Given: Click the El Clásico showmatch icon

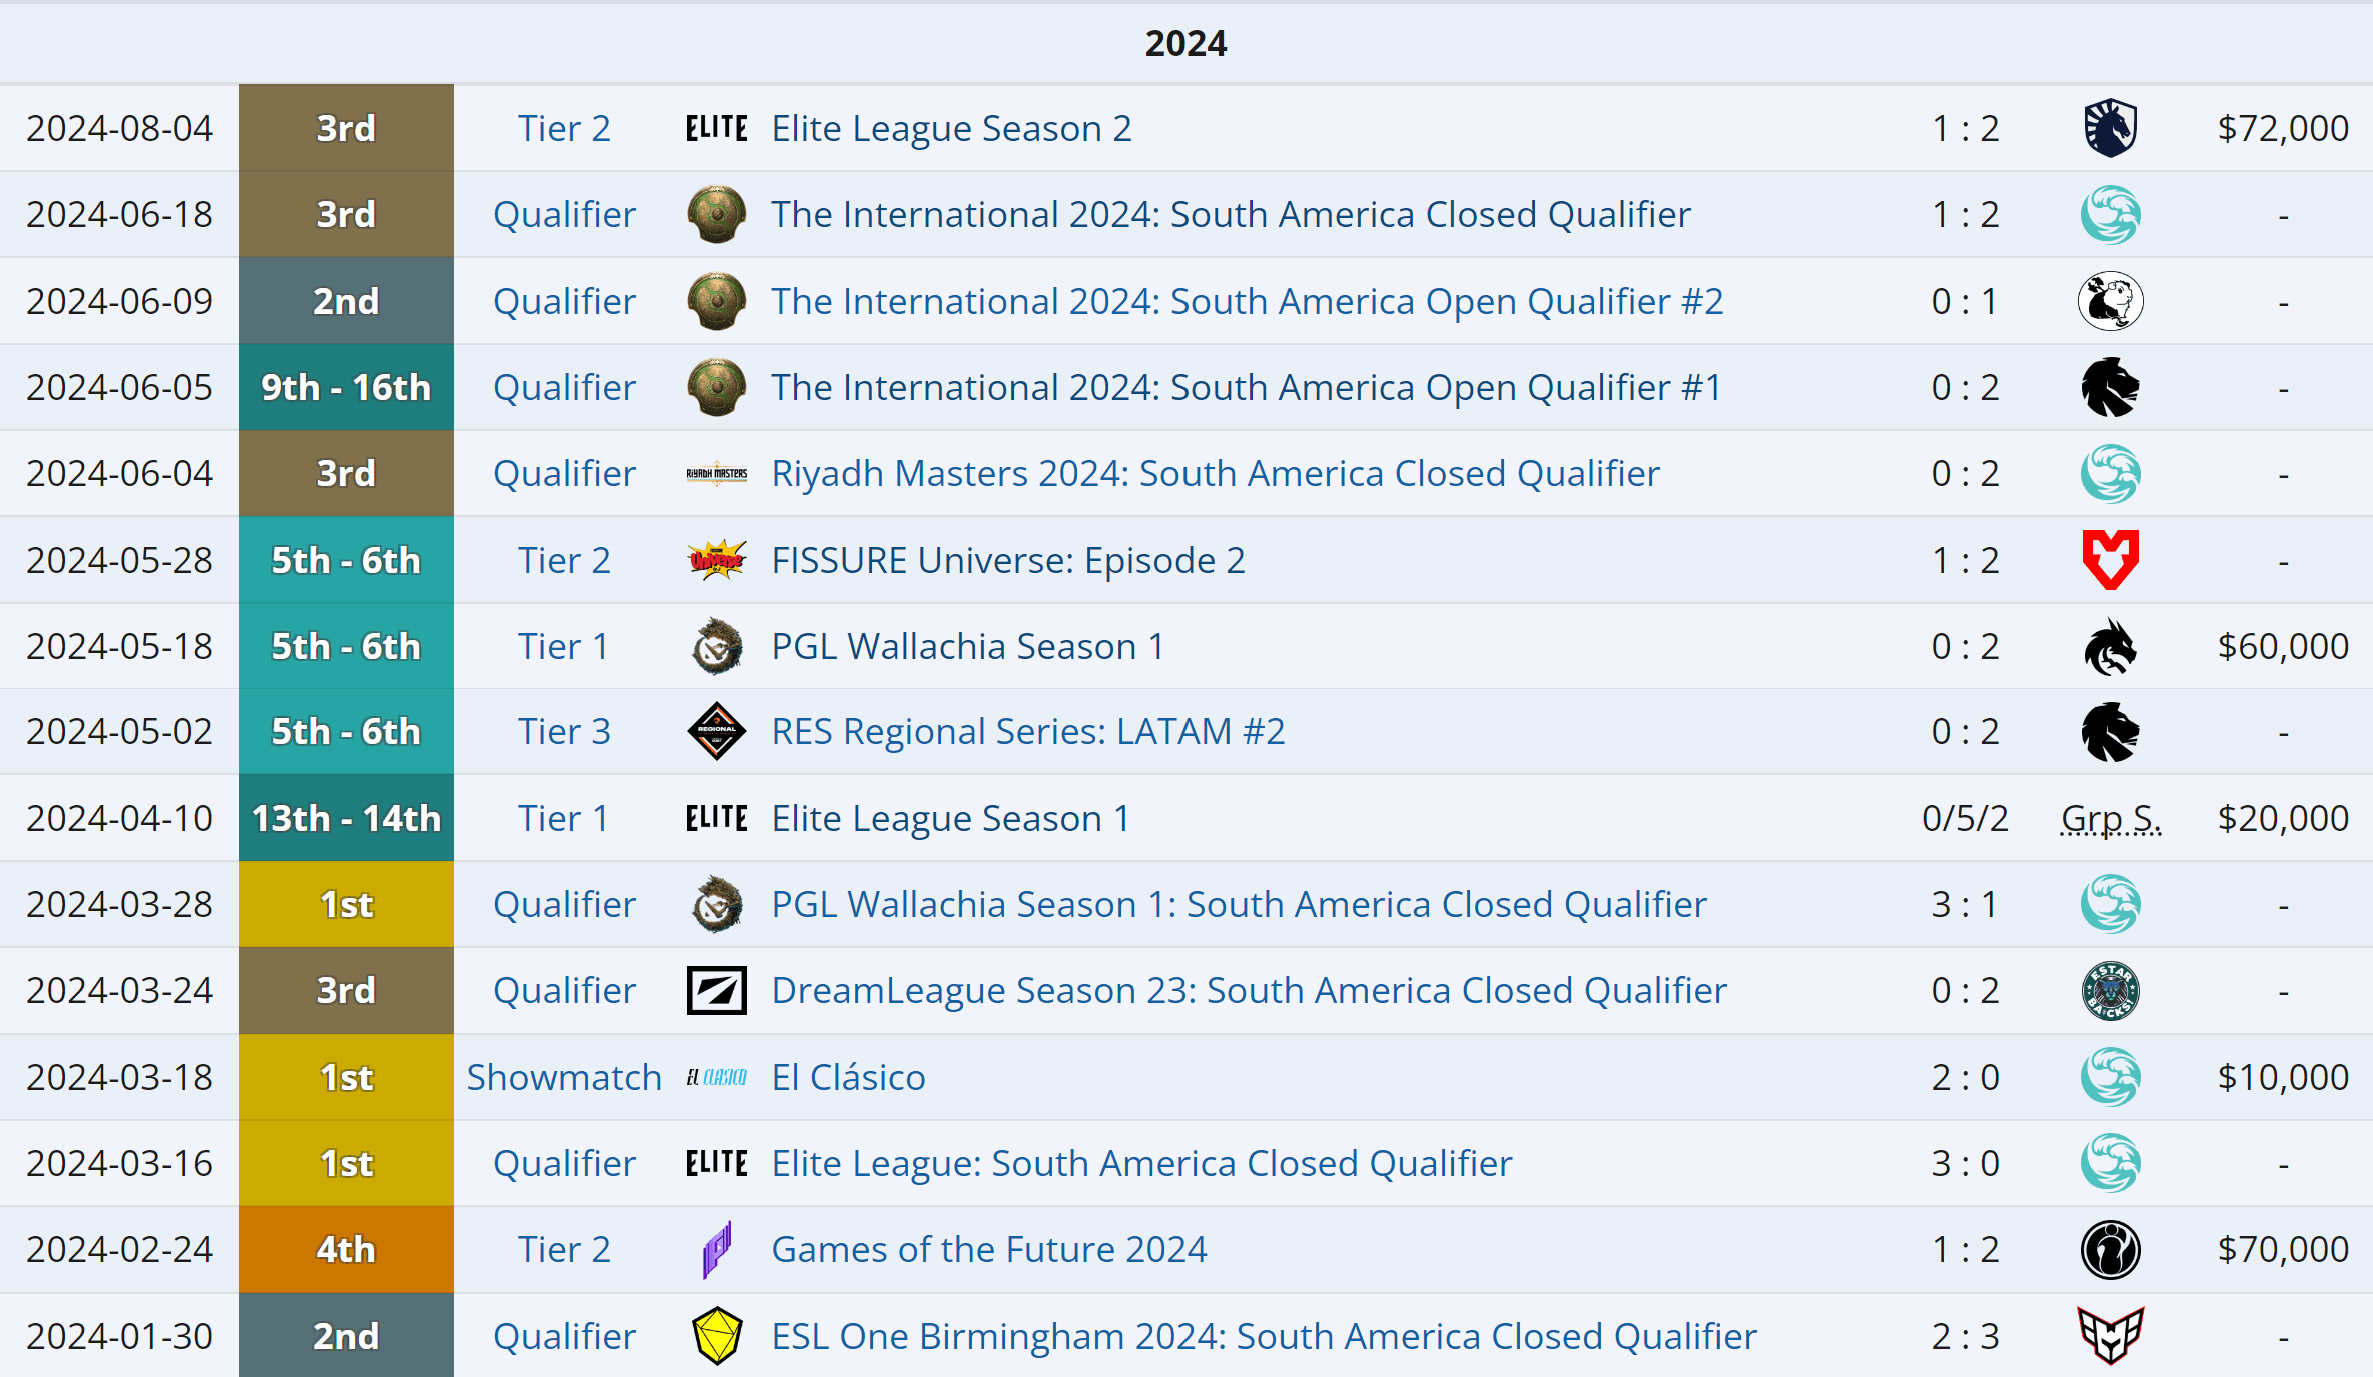Looking at the screenshot, I should 716,1076.
